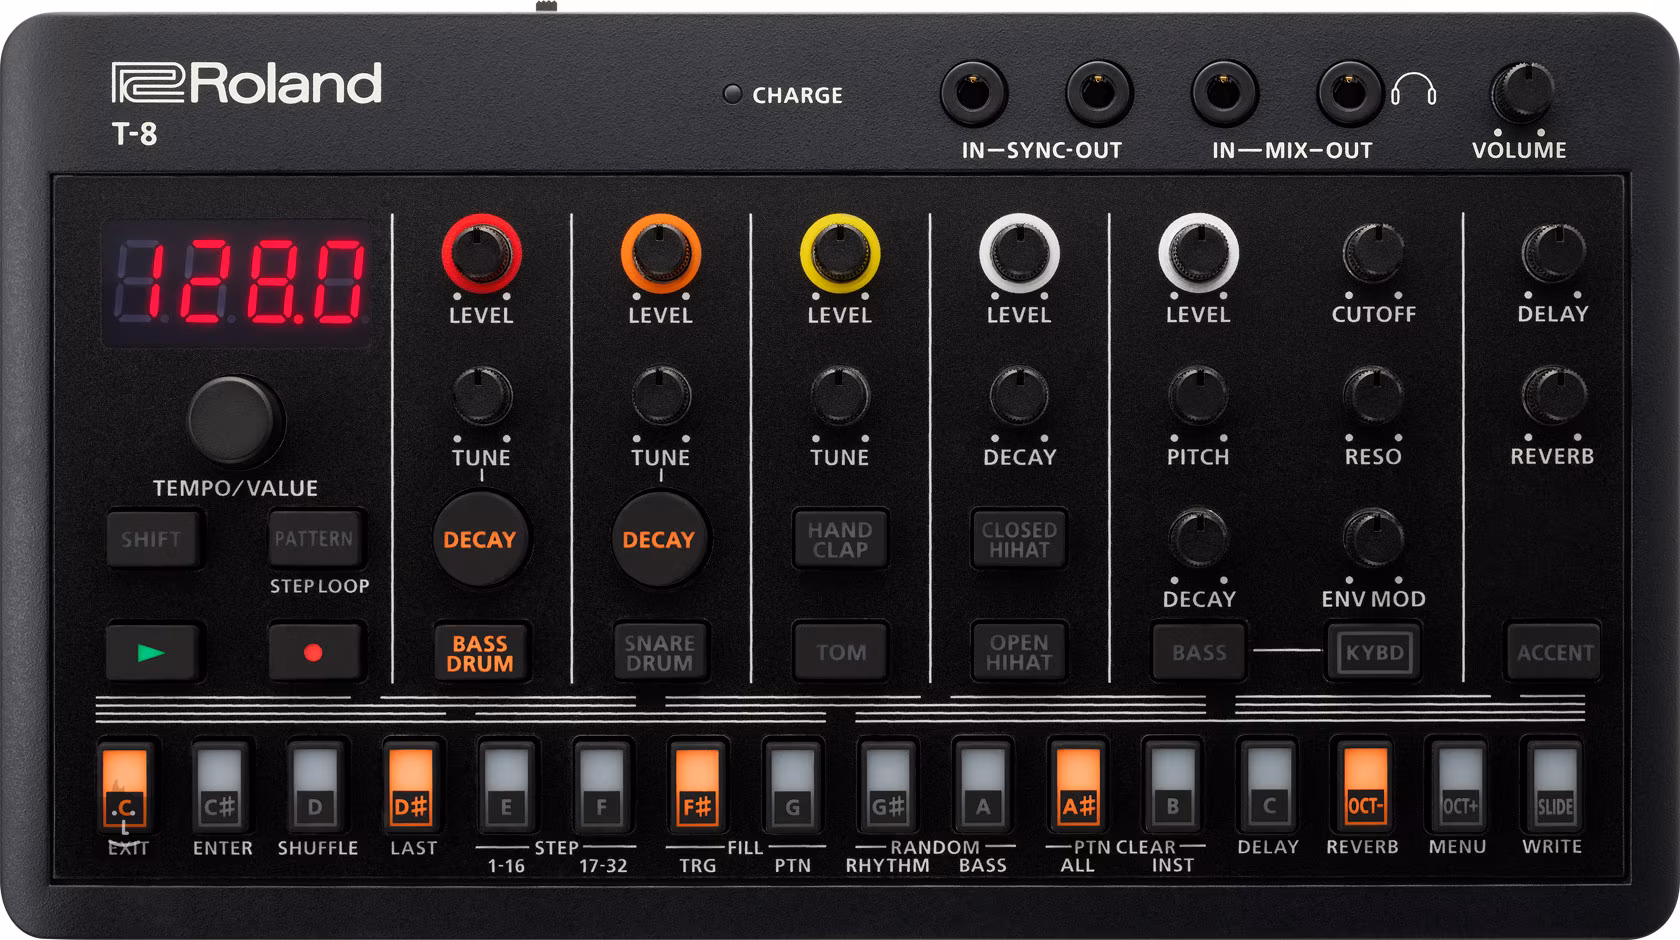Click the orange-ringed snare LEVEL knob
The height and width of the screenshot is (940, 1680).
coord(660,253)
